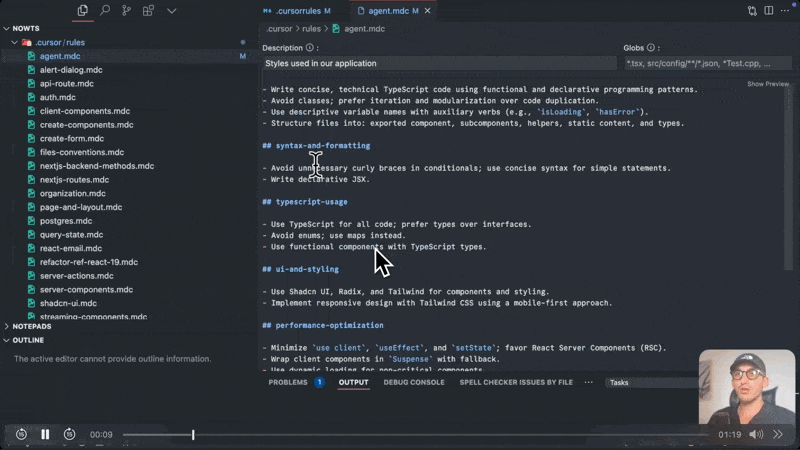Open the Search view icon

click(104, 10)
